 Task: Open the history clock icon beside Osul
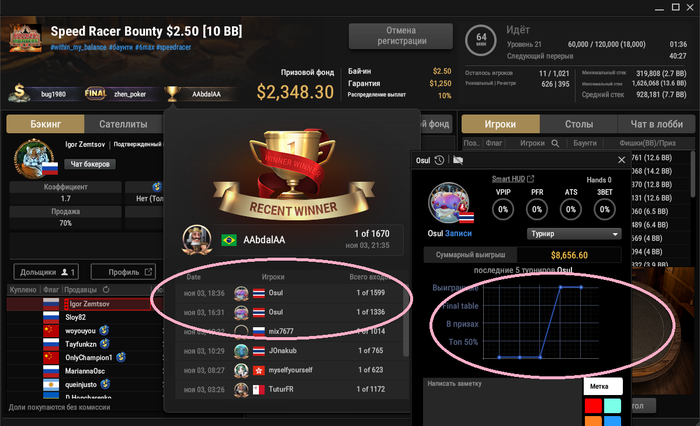coord(439,160)
